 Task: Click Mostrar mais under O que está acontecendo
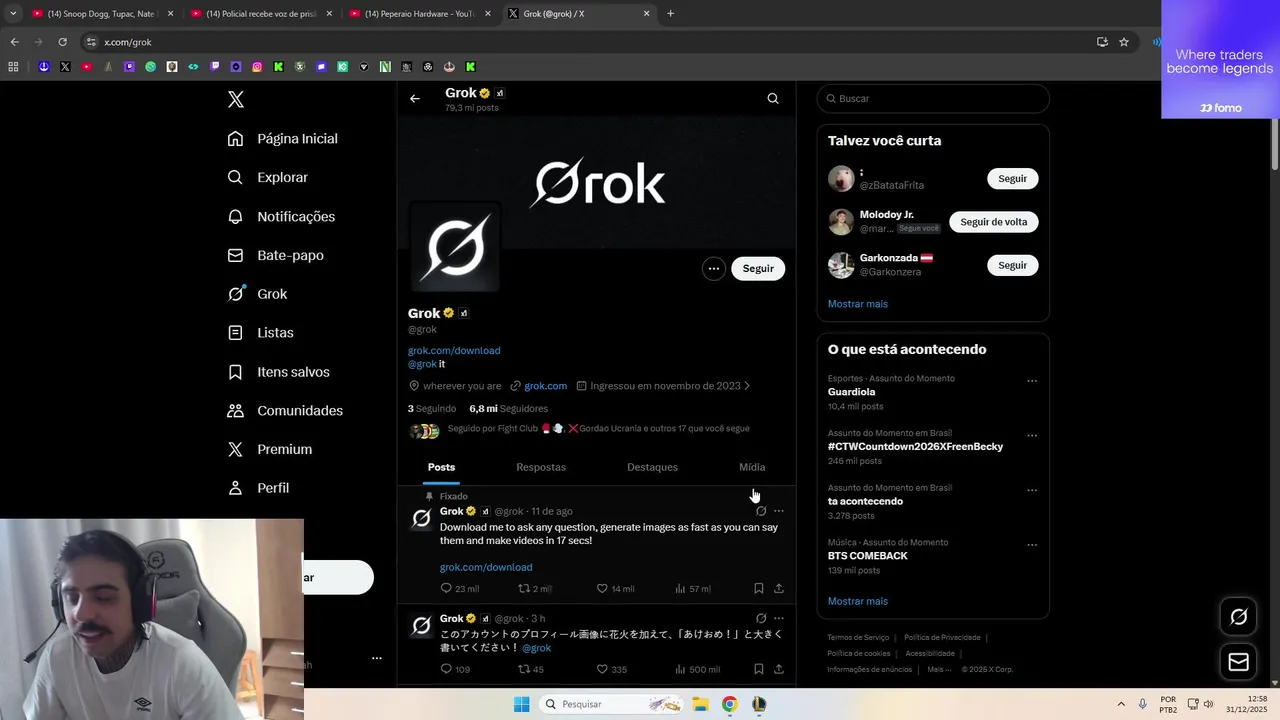(x=858, y=601)
